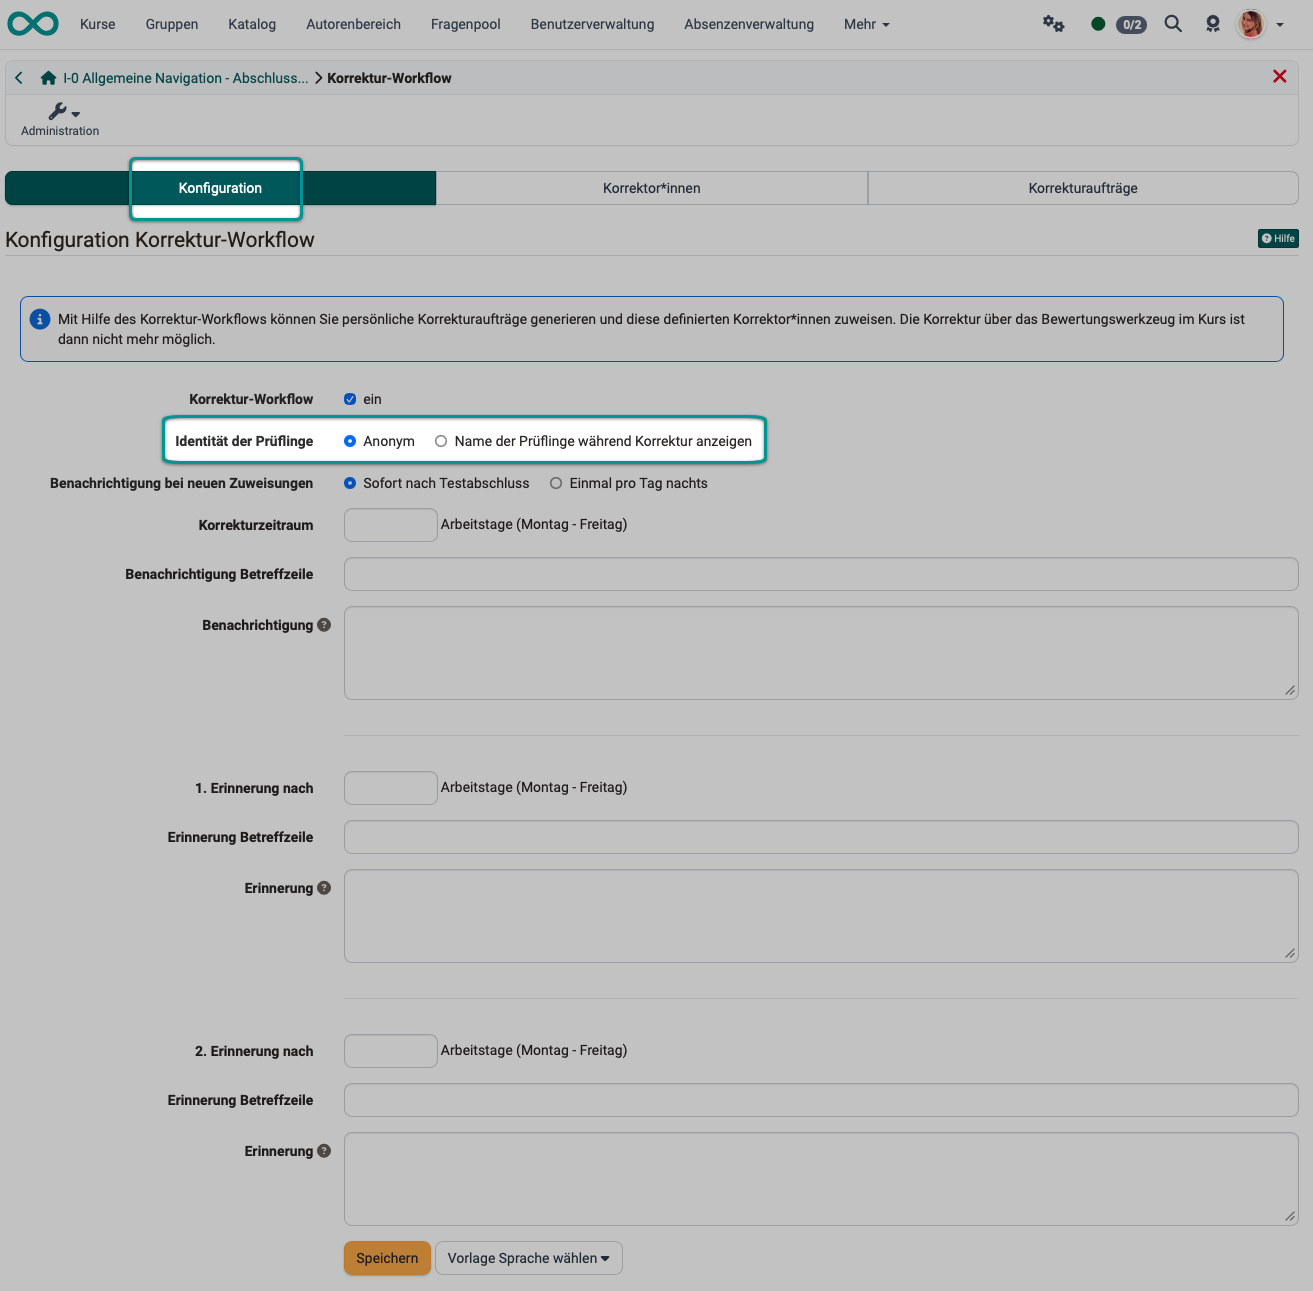This screenshot has height=1291, width=1313.
Task: Choose 'Einmal pro Tag nachts' option
Action: click(x=556, y=483)
